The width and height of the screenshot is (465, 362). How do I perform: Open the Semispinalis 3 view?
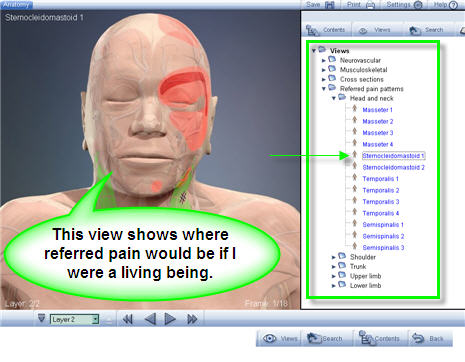click(x=383, y=248)
